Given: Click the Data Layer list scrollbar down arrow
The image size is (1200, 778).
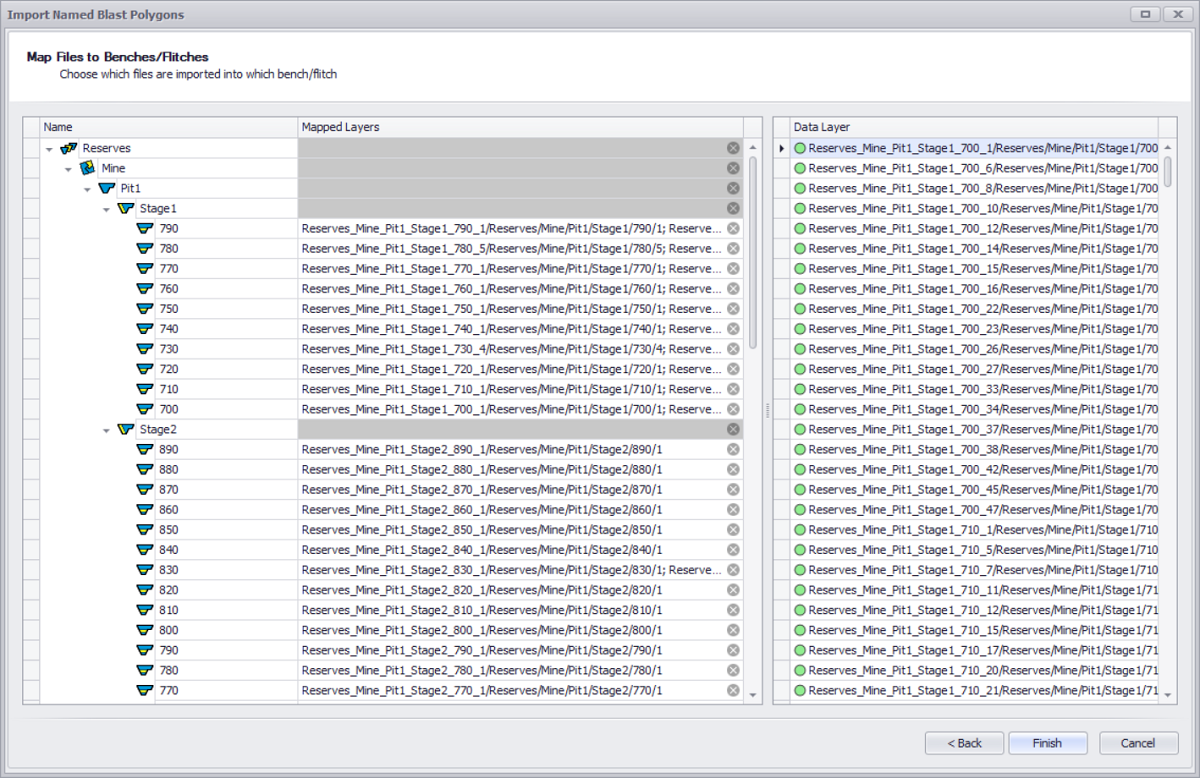Looking at the screenshot, I should [1167, 695].
